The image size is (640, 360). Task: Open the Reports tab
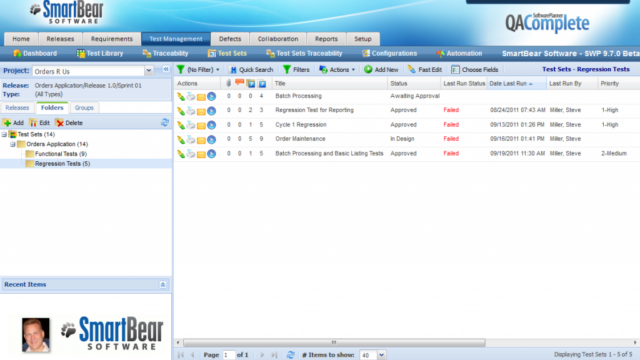point(326,39)
